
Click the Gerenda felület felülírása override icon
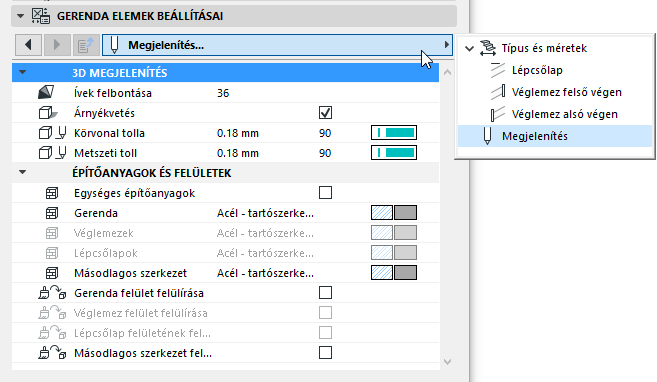52,292
